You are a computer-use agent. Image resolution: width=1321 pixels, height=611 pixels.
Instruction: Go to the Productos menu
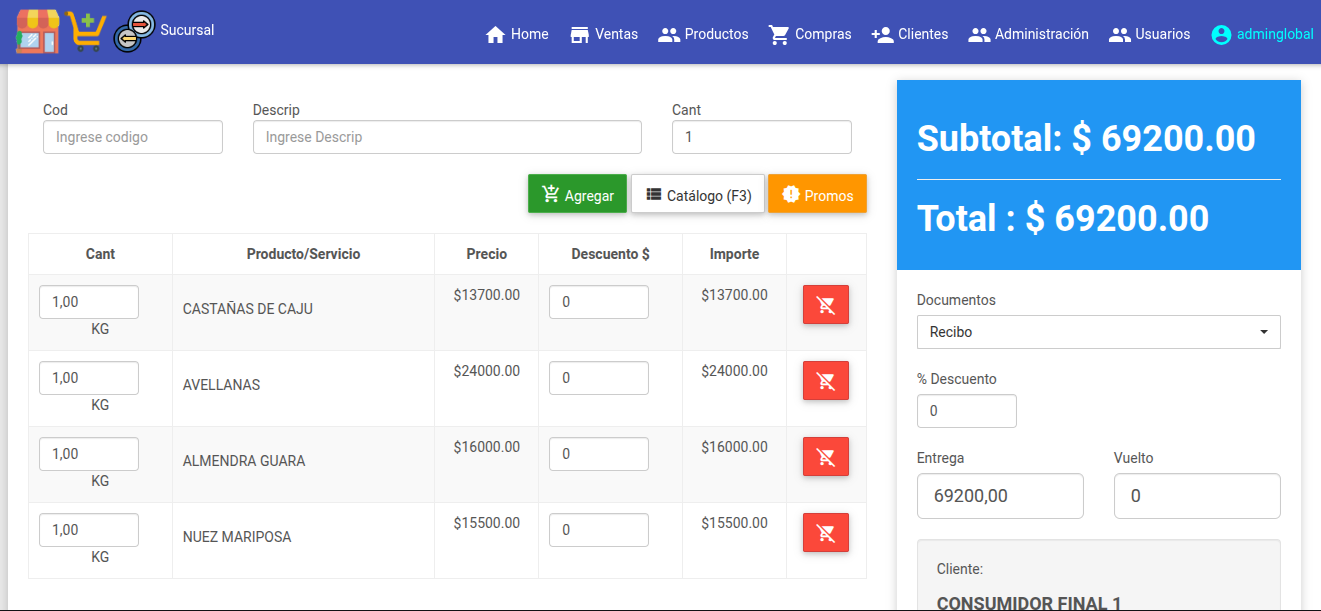(703, 34)
